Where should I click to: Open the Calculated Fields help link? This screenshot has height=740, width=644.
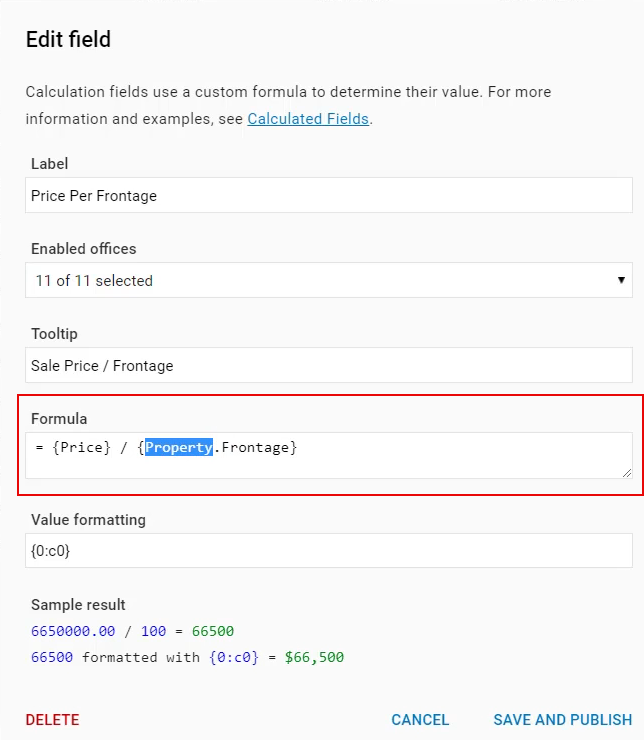point(308,119)
